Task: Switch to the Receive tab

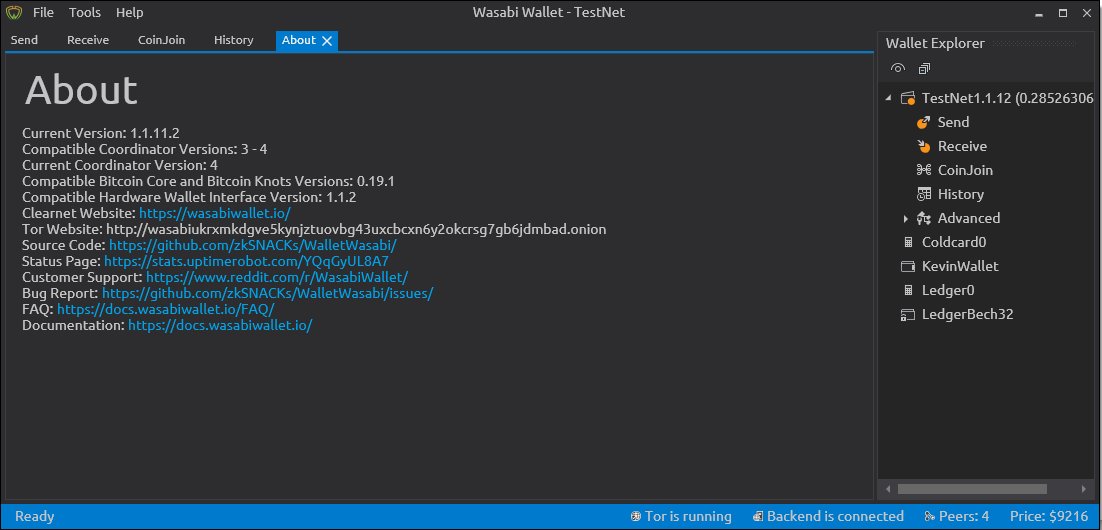Action: point(88,40)
